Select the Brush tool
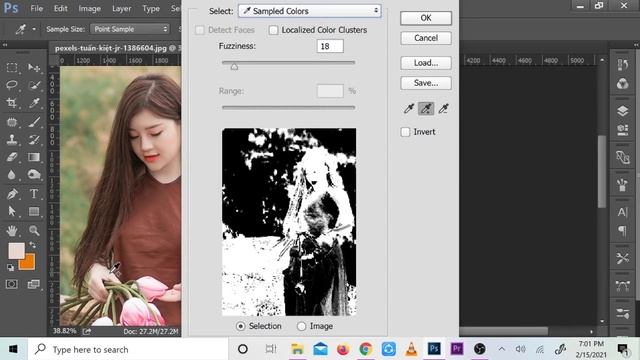Image resolution: width=640 pixels, height=360 pixels. pos(34,122)
